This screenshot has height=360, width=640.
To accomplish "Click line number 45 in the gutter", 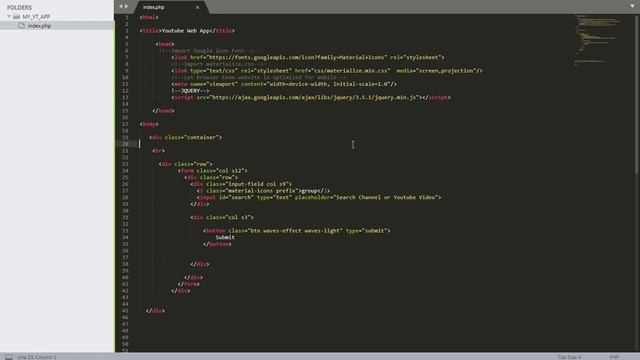I will (125, 311).
